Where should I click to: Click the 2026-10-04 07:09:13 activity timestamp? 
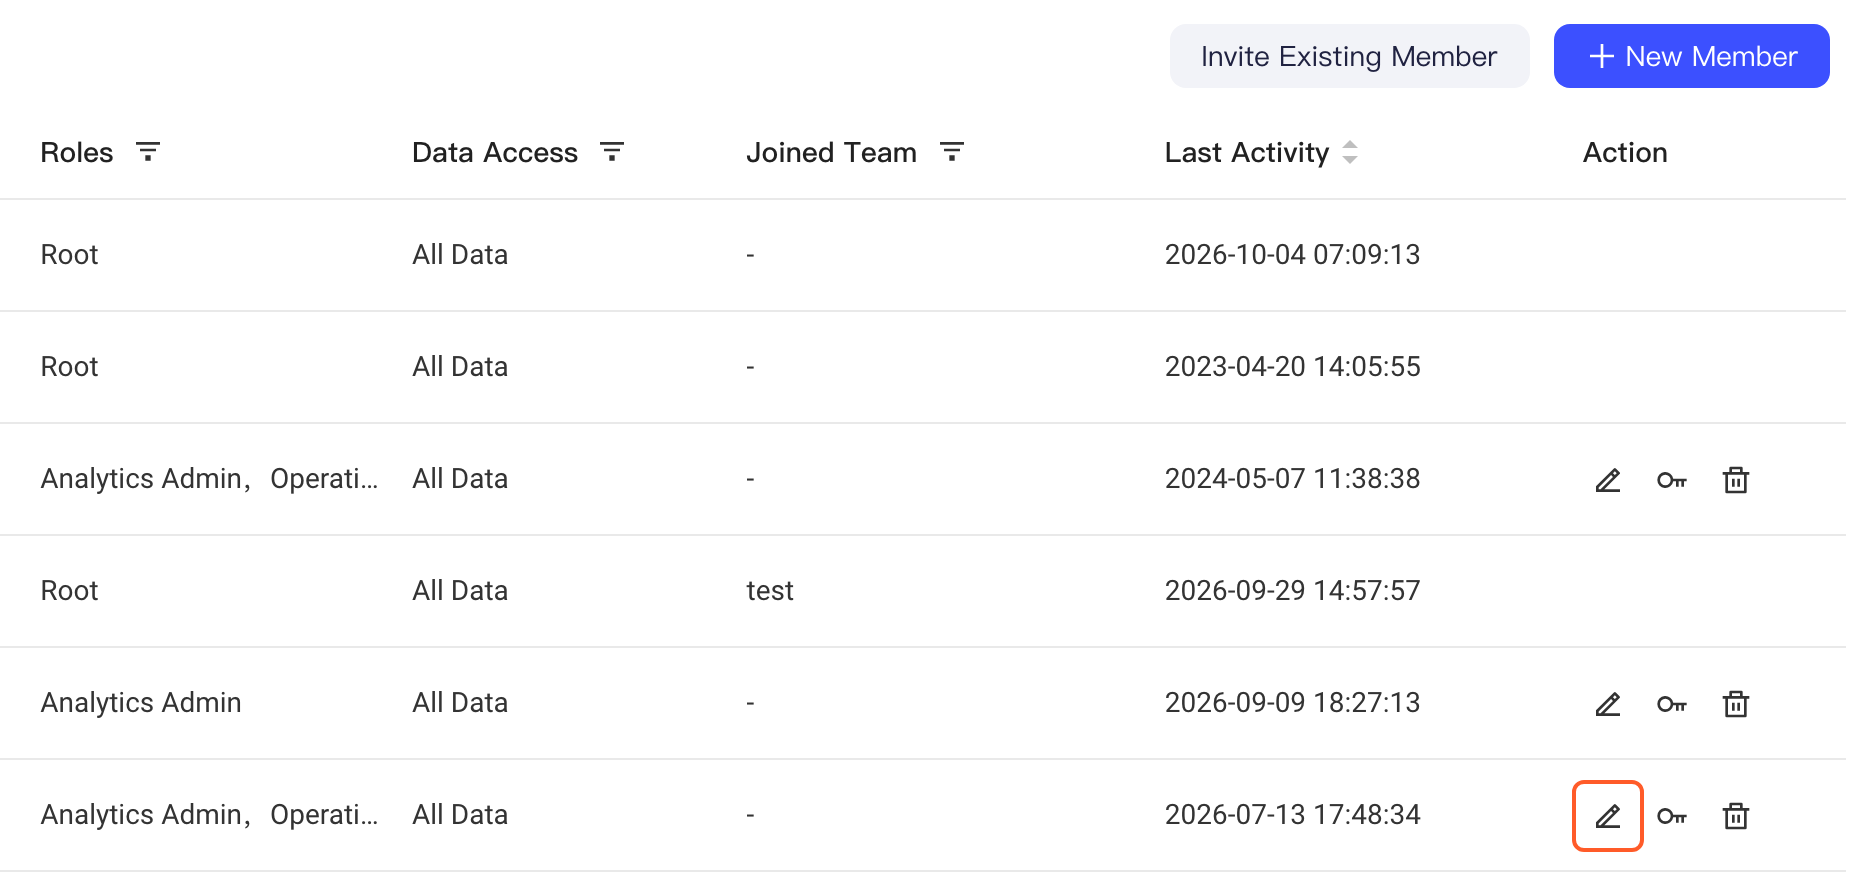click(1292, 255)
